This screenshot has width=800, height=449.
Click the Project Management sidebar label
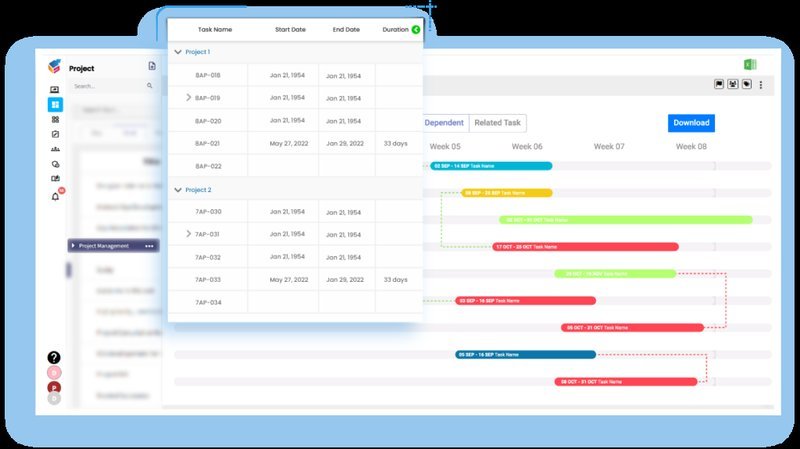(x=104, y=246)
